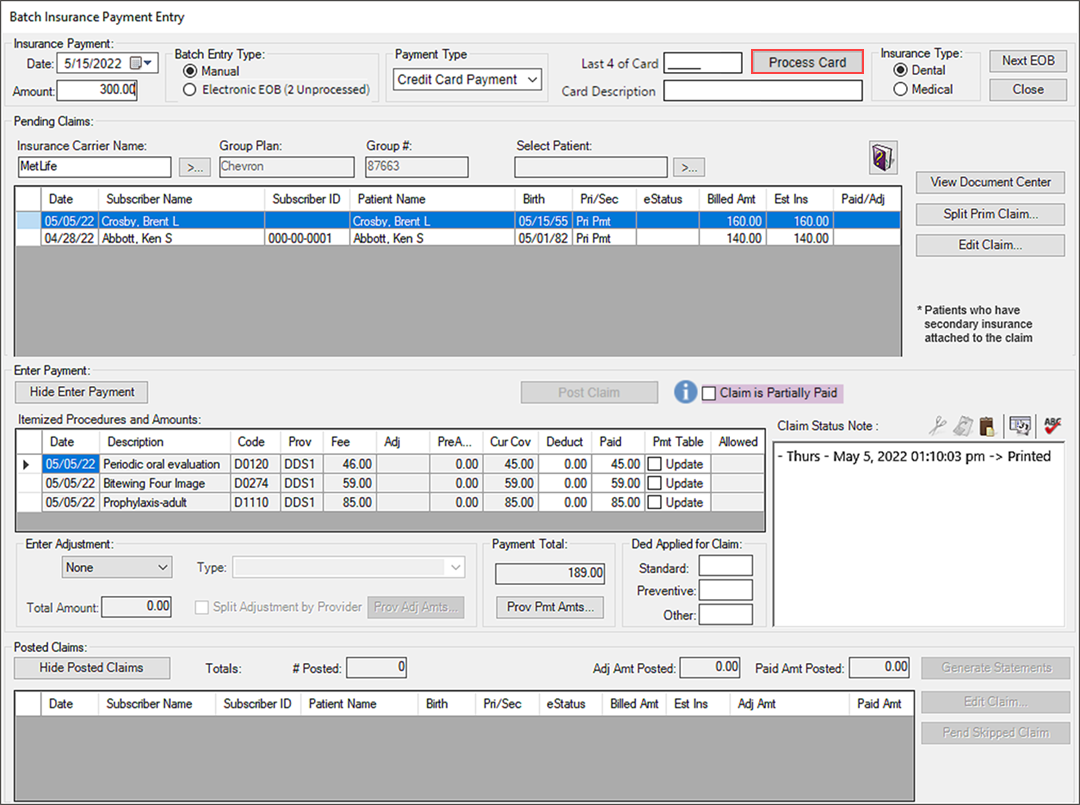Expand the Payment Type dropdown

pyautogui.click(x=532, y=79)
